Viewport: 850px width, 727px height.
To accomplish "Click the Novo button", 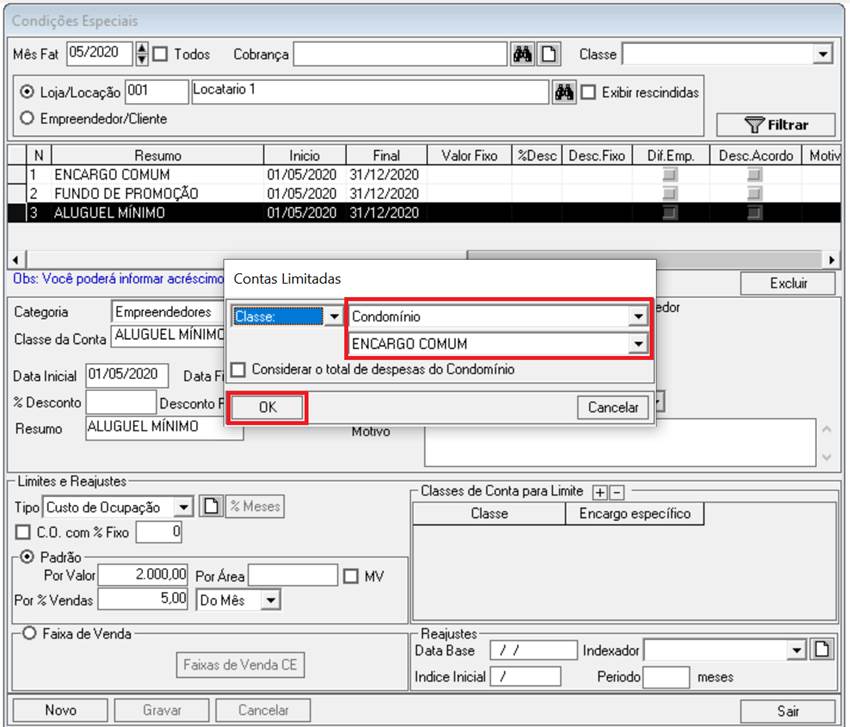I will 60,710.
